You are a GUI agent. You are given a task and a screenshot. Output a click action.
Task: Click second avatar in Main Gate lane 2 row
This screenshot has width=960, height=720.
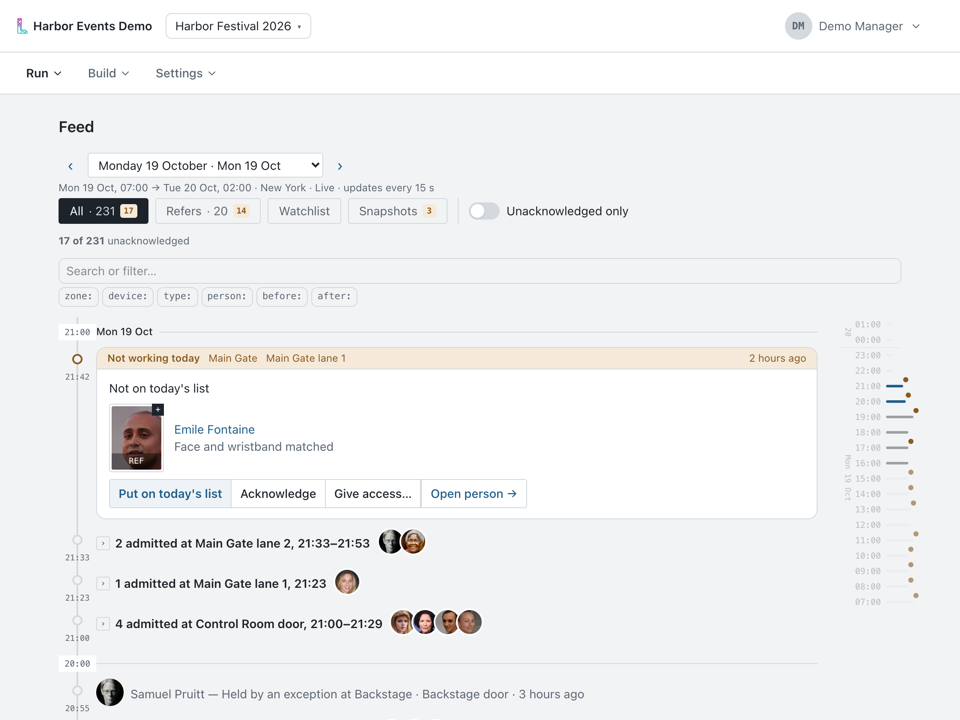pyautogui.click(x=413, y=542)
